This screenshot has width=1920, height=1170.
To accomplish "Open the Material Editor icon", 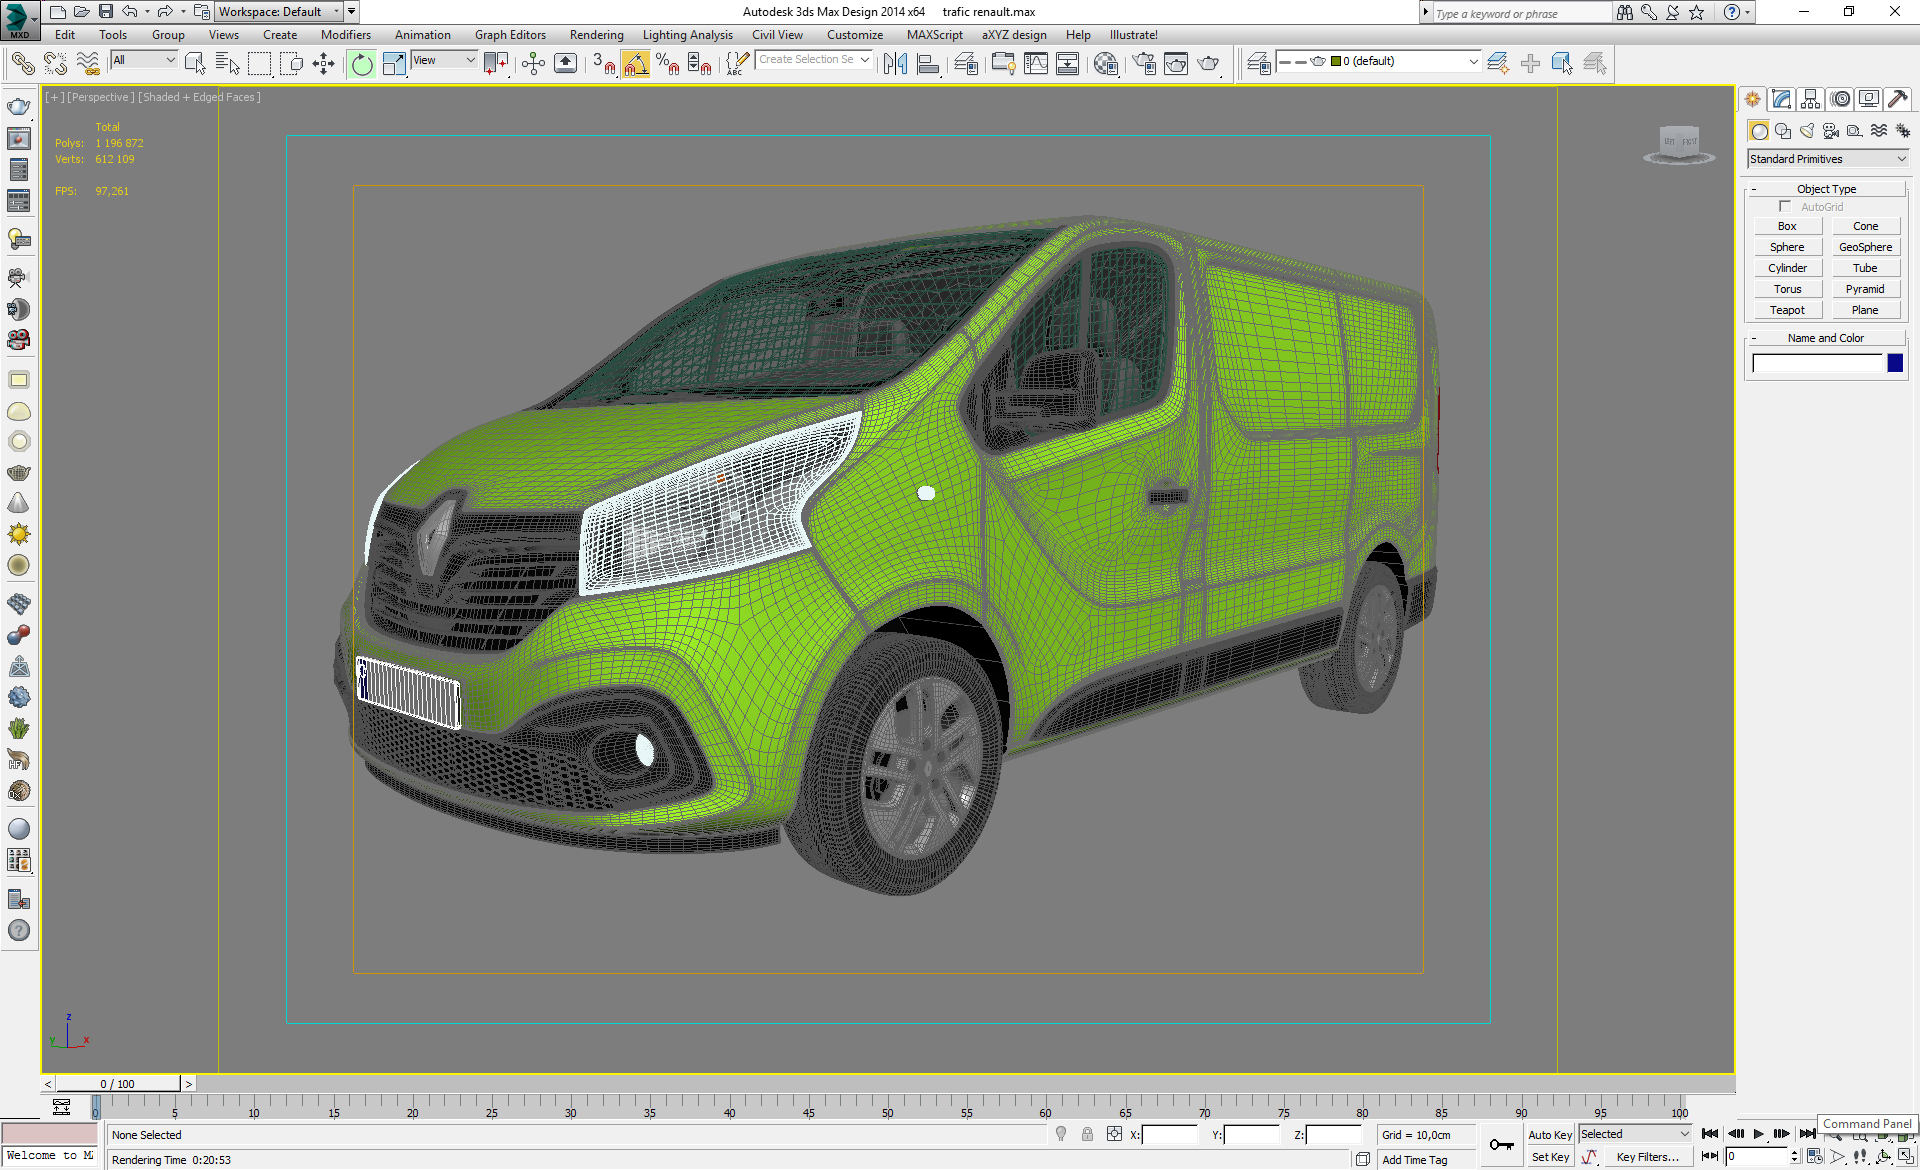I will coord(1105,64).
